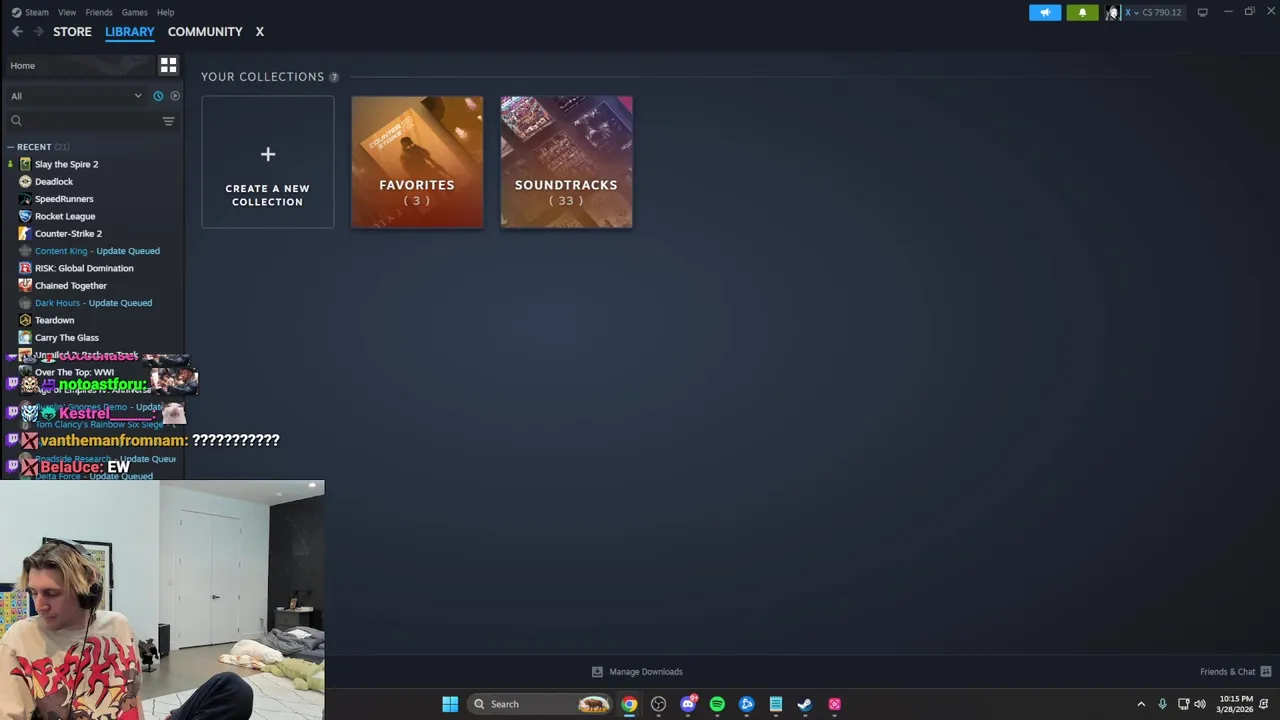Click the Chained Together game icon
Viewport: 1280px width, 720px height.
coord(25,285)
